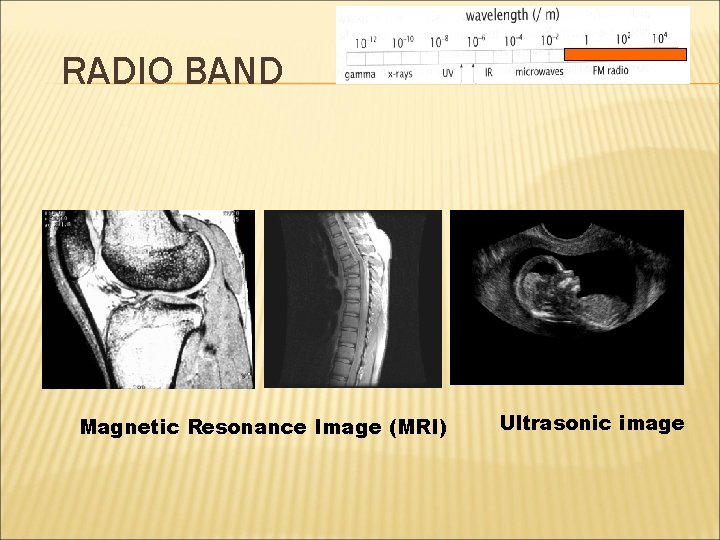Screen dimensions: 720x540
Task: Click the Magnetic Resonance Image (MRI) caption
Action: pyautogui.click(x=263, y=427)
